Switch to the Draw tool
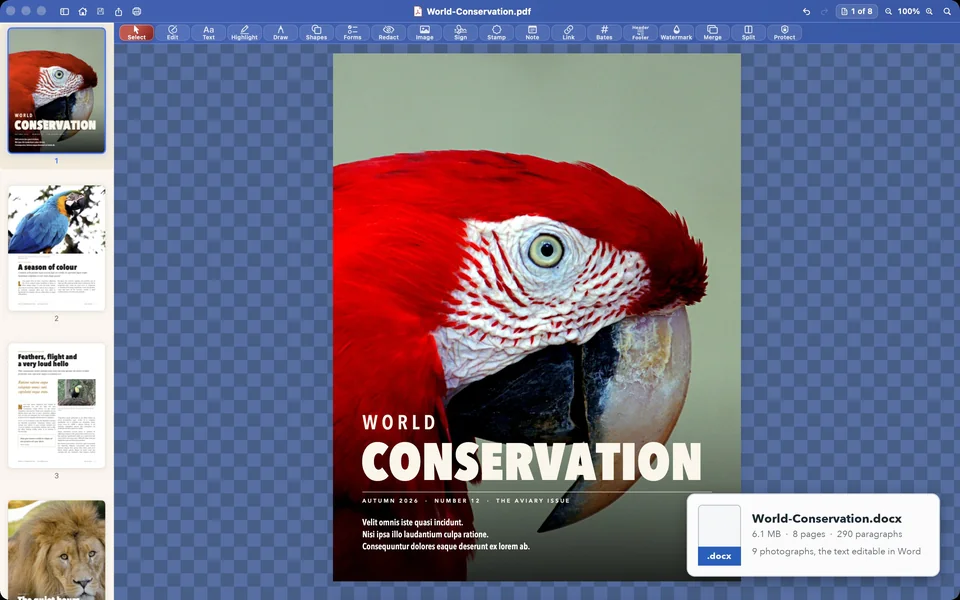Viewport: 960px width, 600px height. click(x=280, y=32)
